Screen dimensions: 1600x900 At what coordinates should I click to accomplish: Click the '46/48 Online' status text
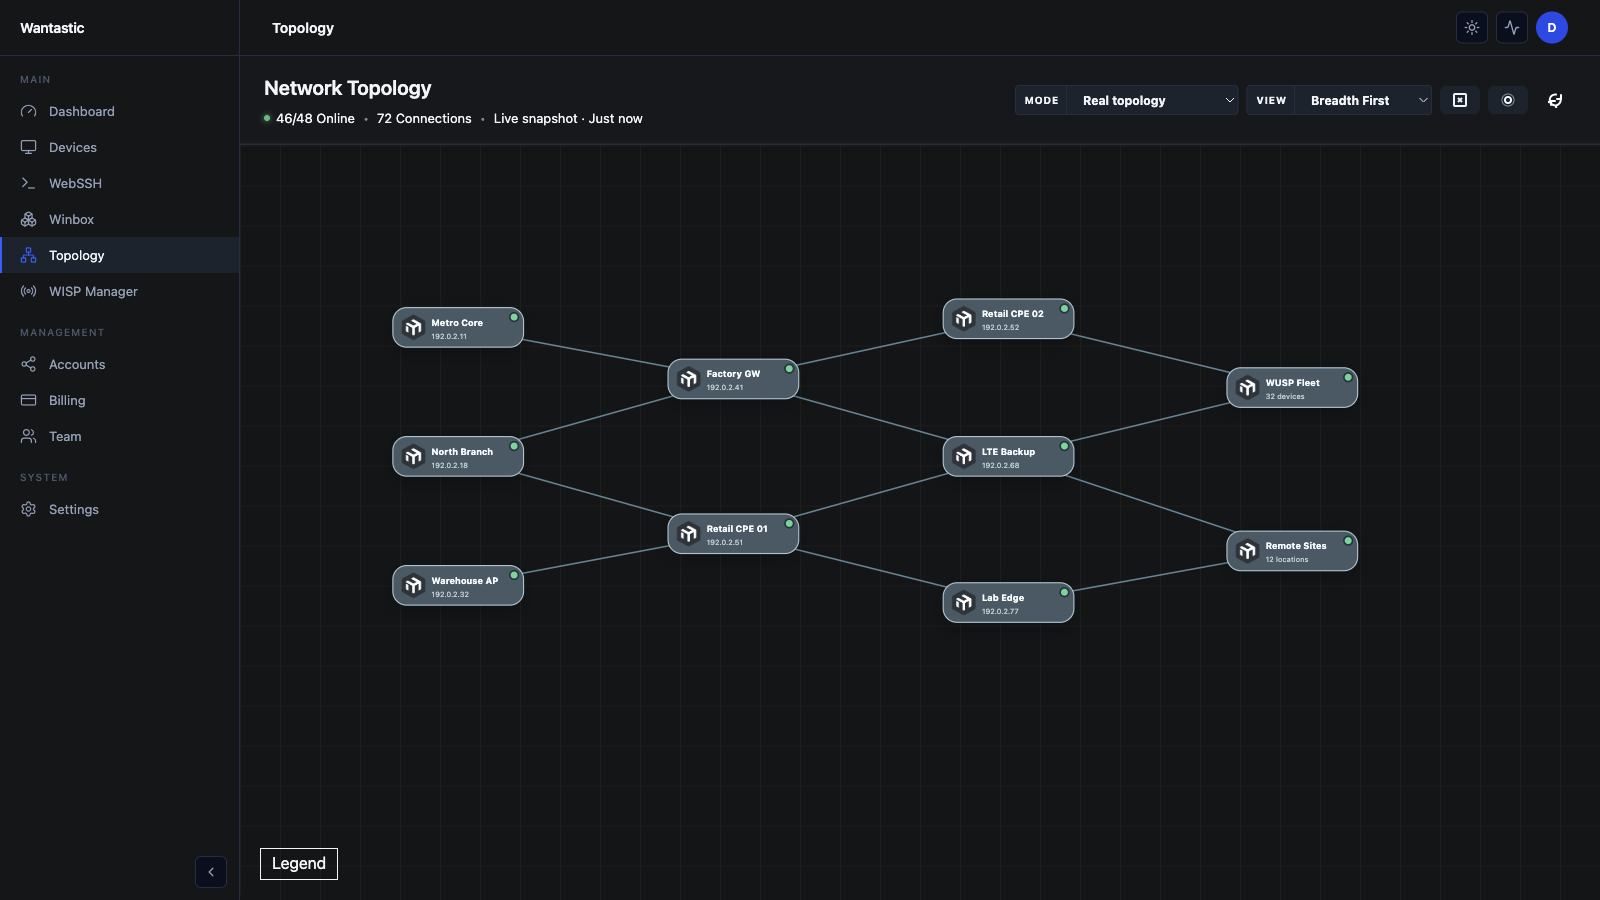(315, 118)
